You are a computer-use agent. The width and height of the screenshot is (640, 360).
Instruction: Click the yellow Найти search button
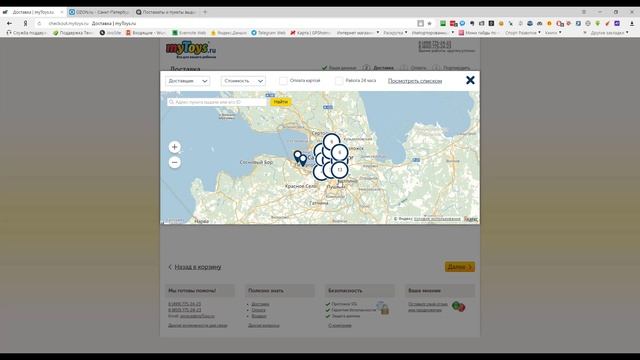point(281,102)
